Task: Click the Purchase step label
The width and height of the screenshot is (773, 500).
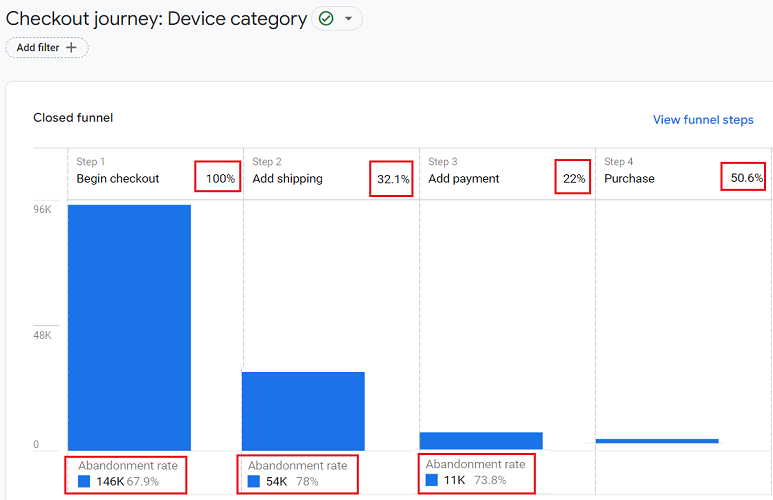Action: tap(630, 179)
